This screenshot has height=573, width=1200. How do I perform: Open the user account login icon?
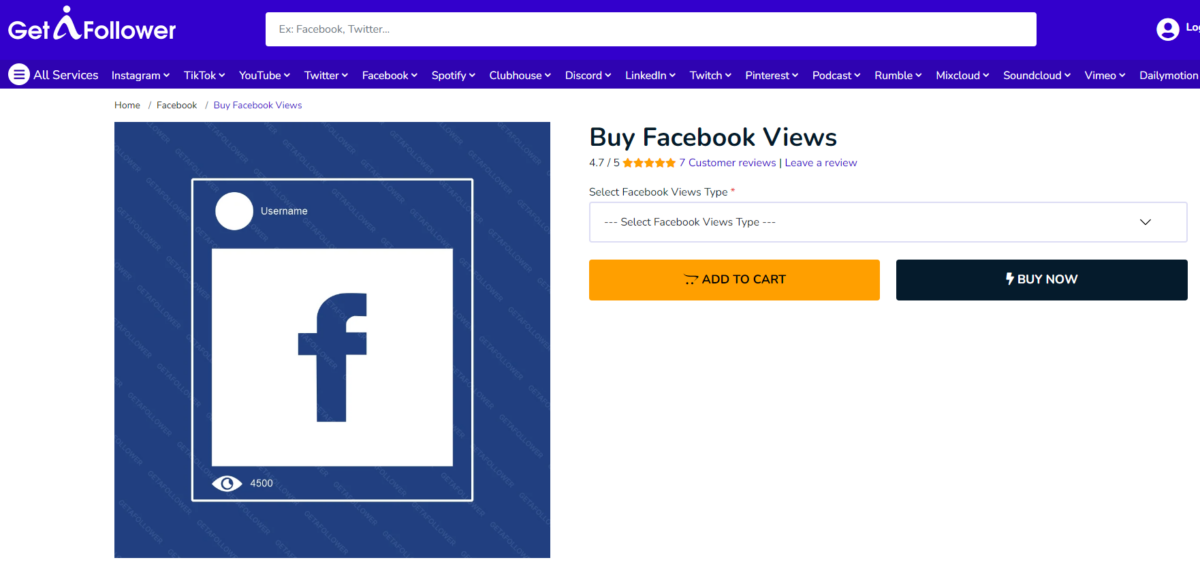pos(1167,29)
